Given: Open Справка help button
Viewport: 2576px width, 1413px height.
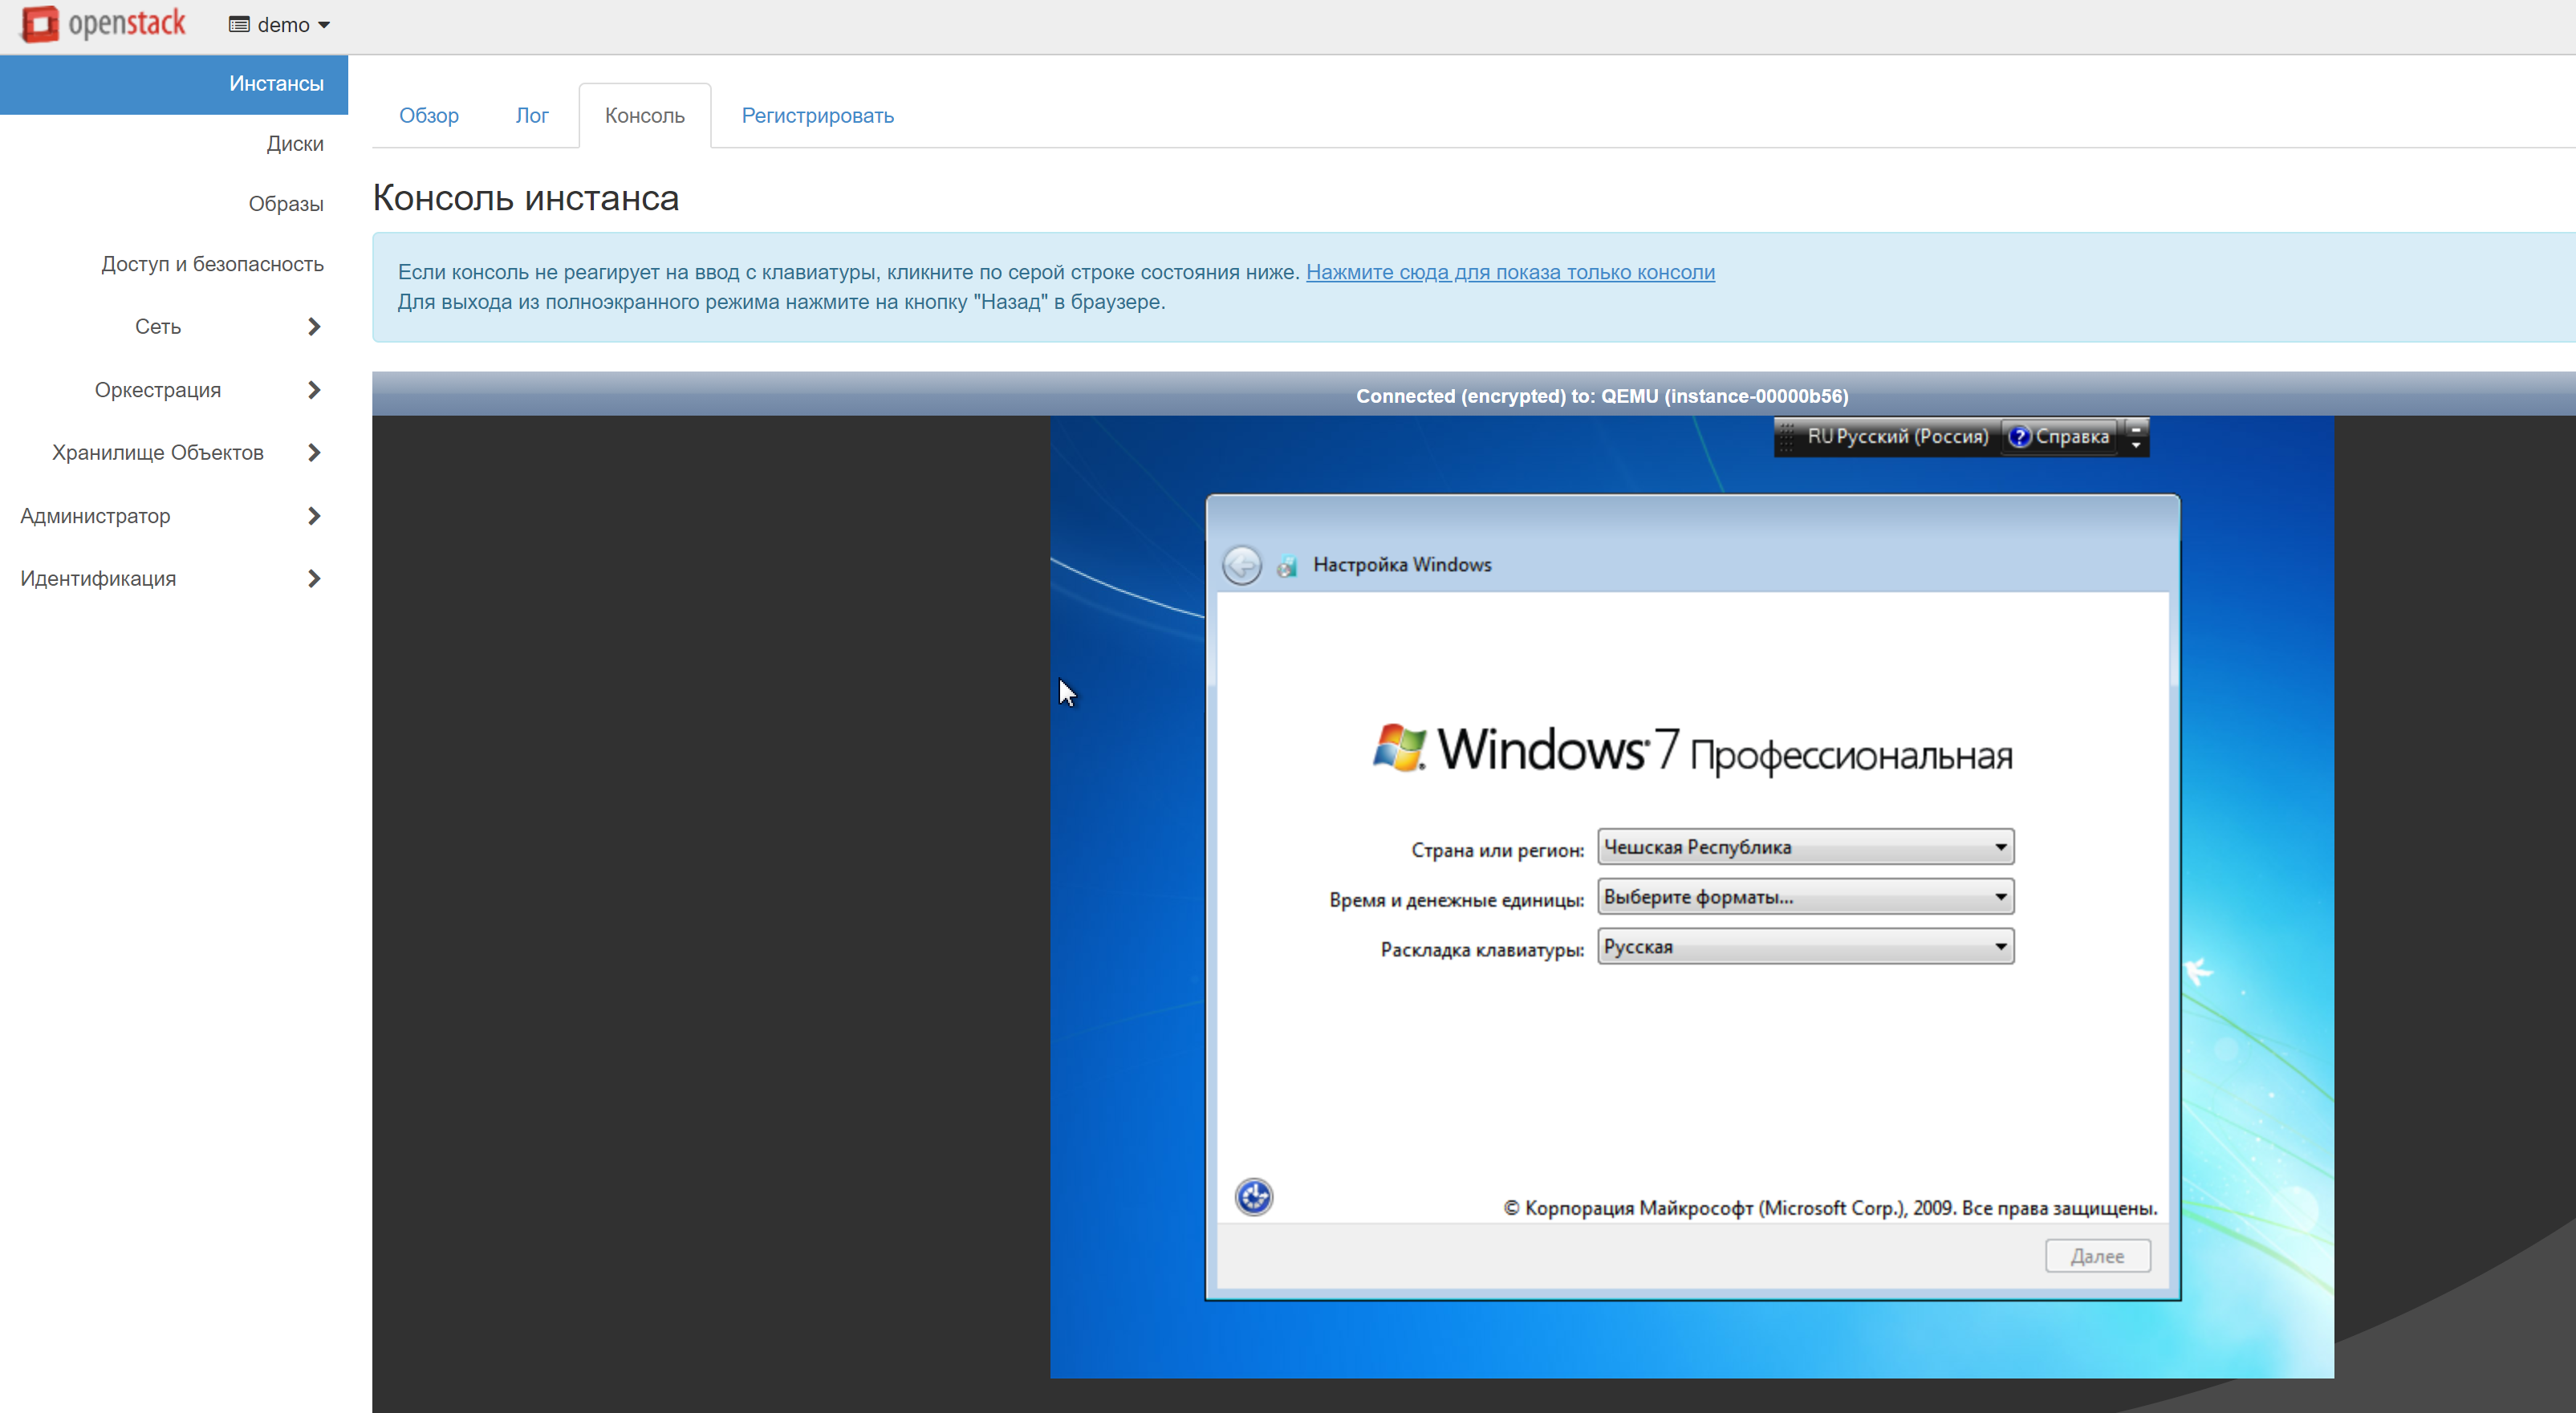Looking at the screenshot, I should (2060, 437).
